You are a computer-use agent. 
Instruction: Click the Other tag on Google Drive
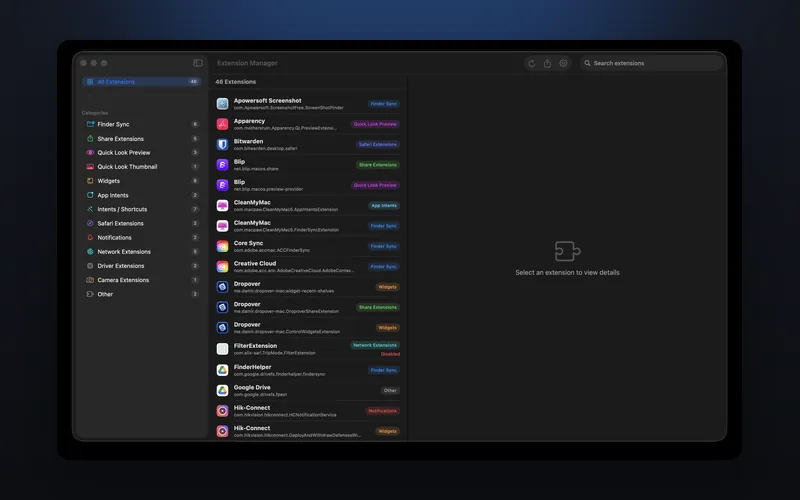coord(390,391)
